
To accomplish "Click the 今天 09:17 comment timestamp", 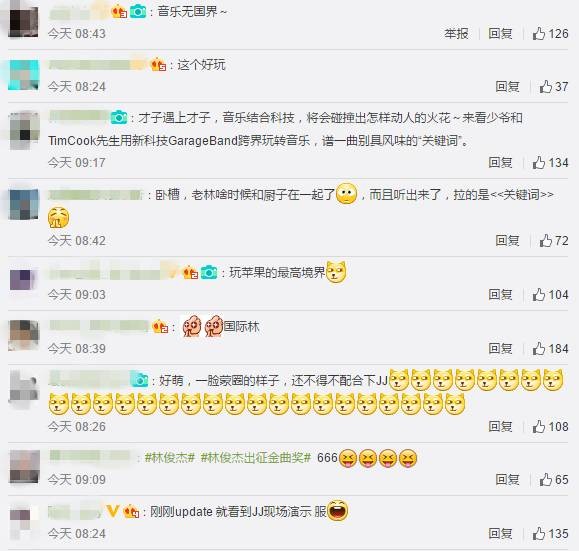I will (77, 162).
